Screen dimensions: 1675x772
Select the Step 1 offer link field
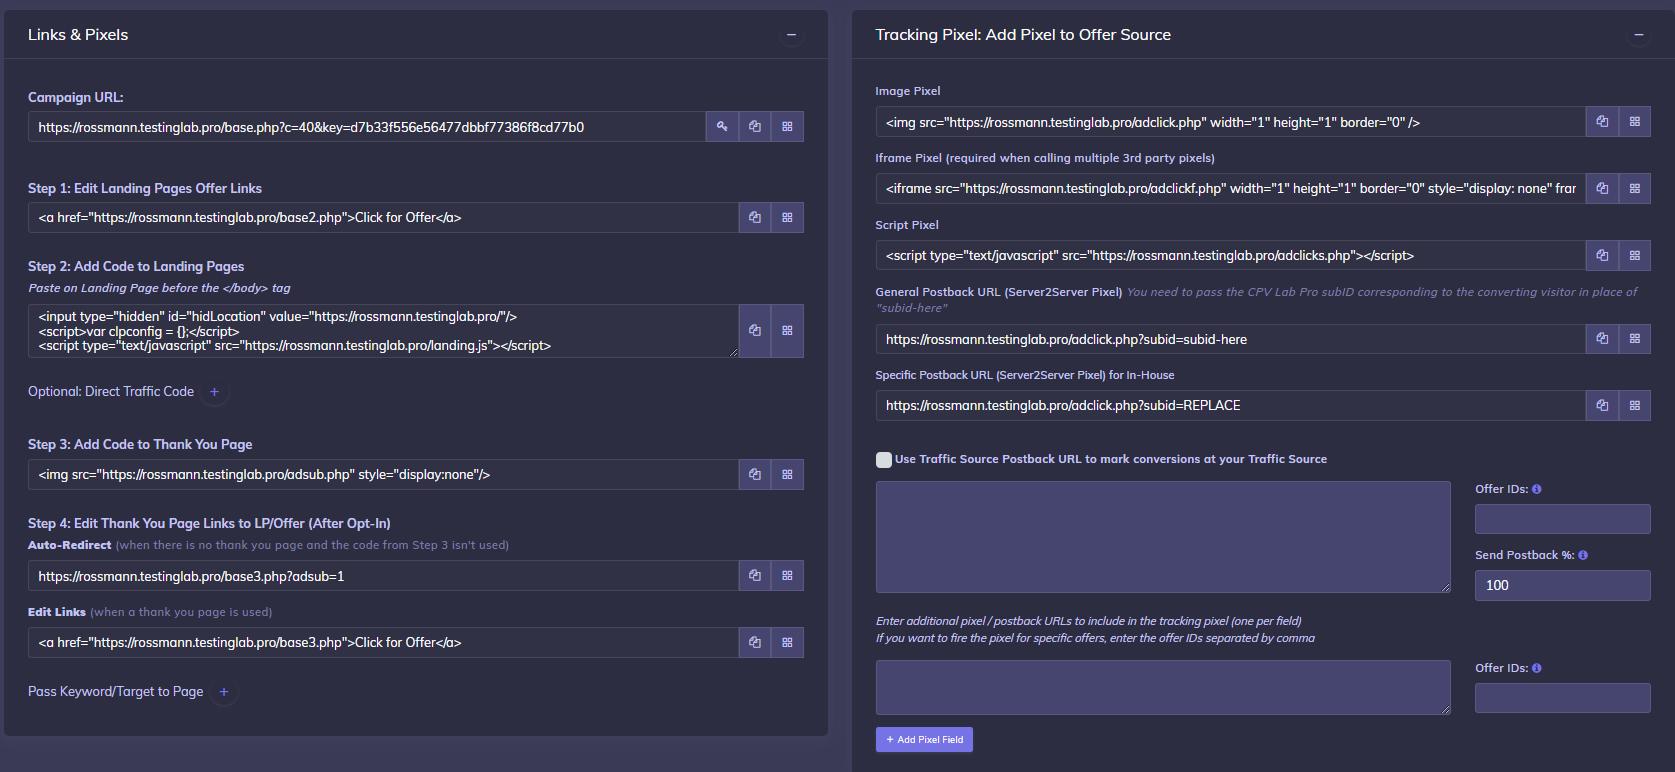(383, 218)
